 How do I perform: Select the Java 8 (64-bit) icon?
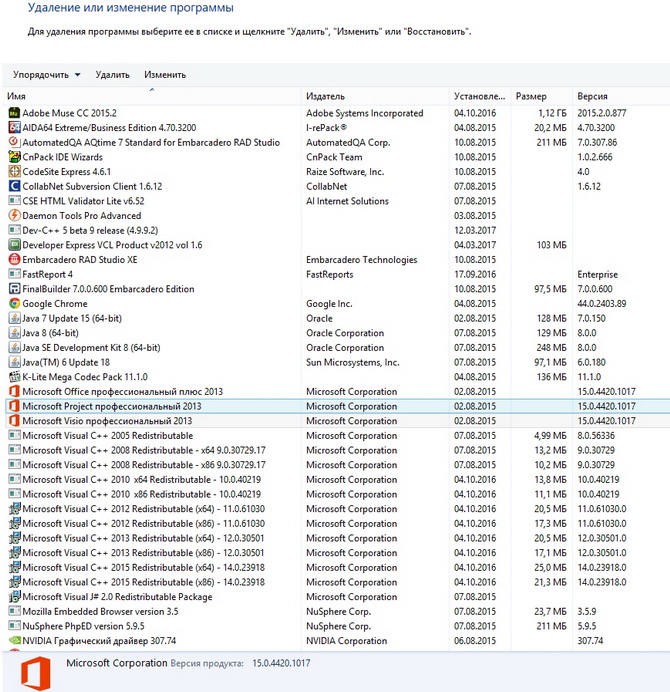pos(14,332)
